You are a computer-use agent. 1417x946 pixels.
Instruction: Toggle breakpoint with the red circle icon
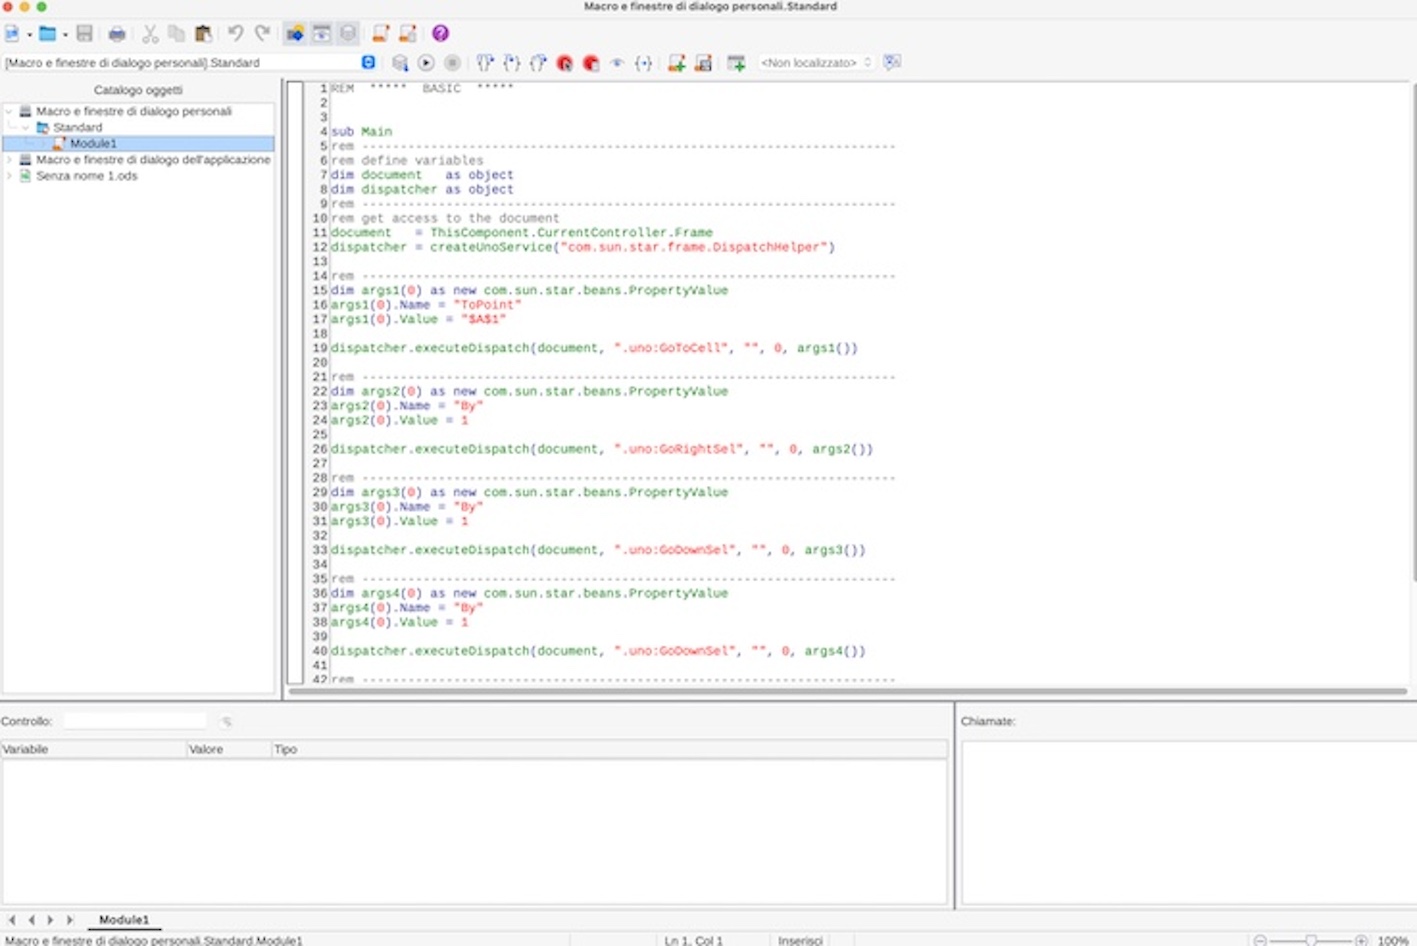coord(564,63)
